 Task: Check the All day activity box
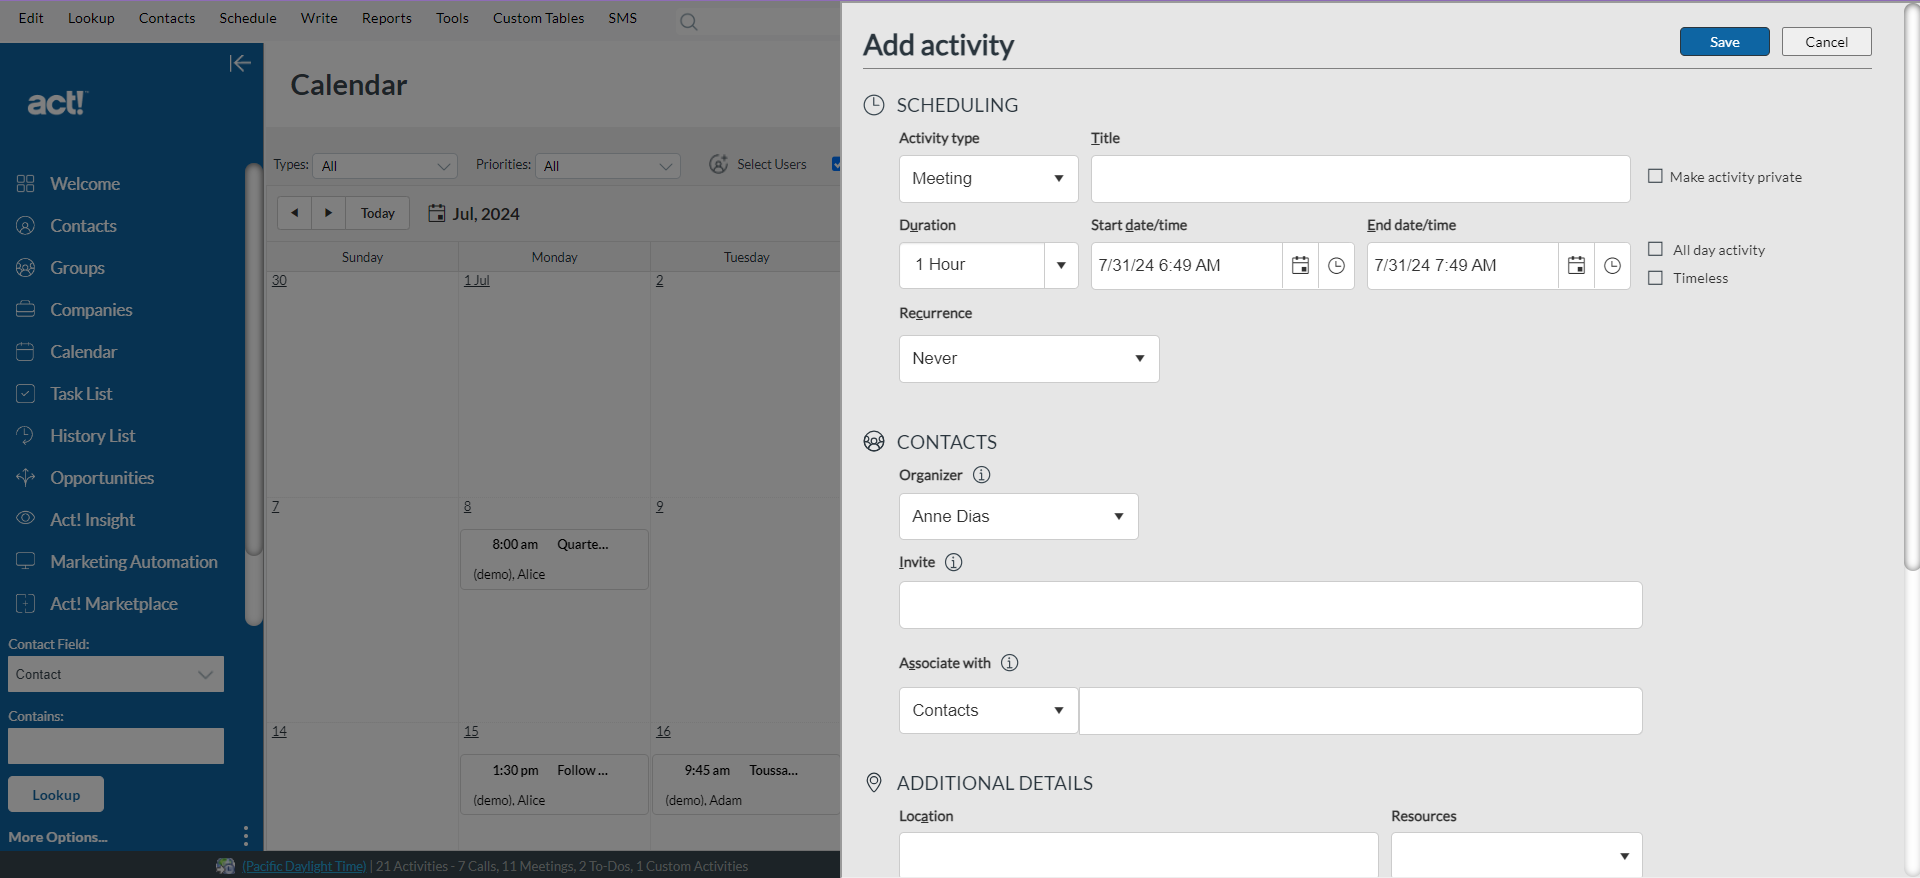tap(1655, 250)
